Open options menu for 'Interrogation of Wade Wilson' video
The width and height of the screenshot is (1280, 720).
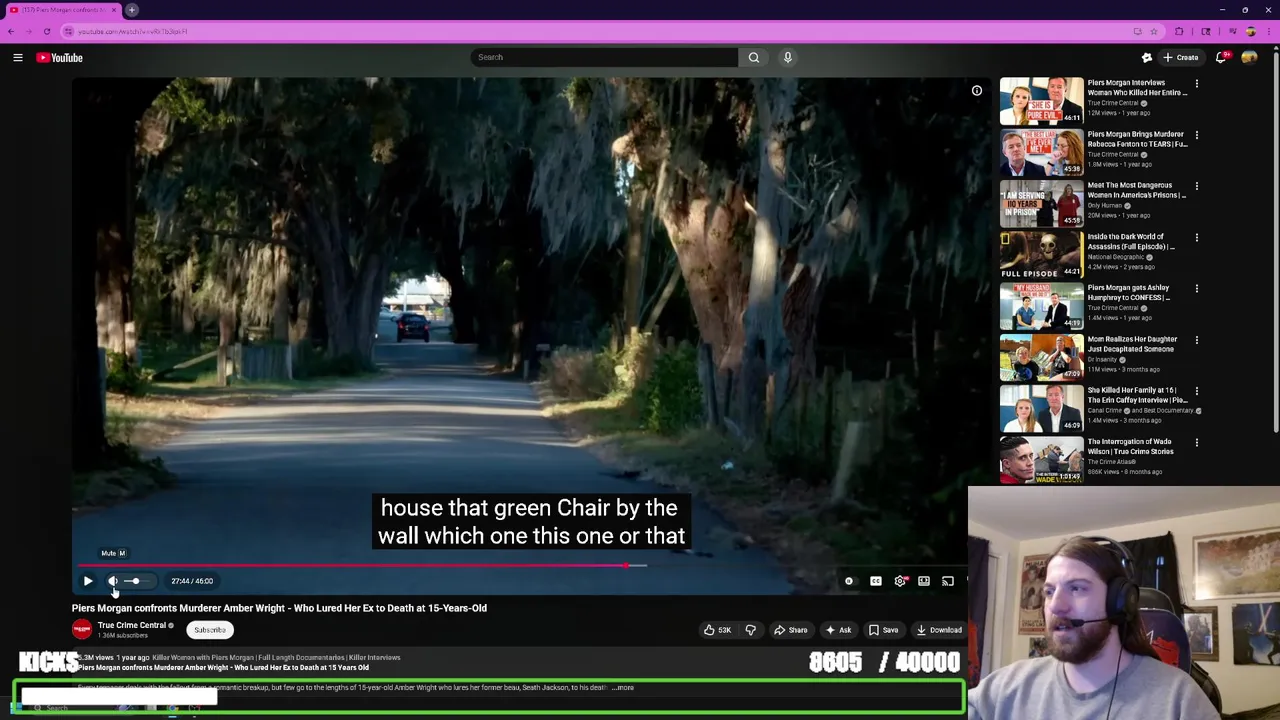pyautogui.click(x=1197, y=442)
